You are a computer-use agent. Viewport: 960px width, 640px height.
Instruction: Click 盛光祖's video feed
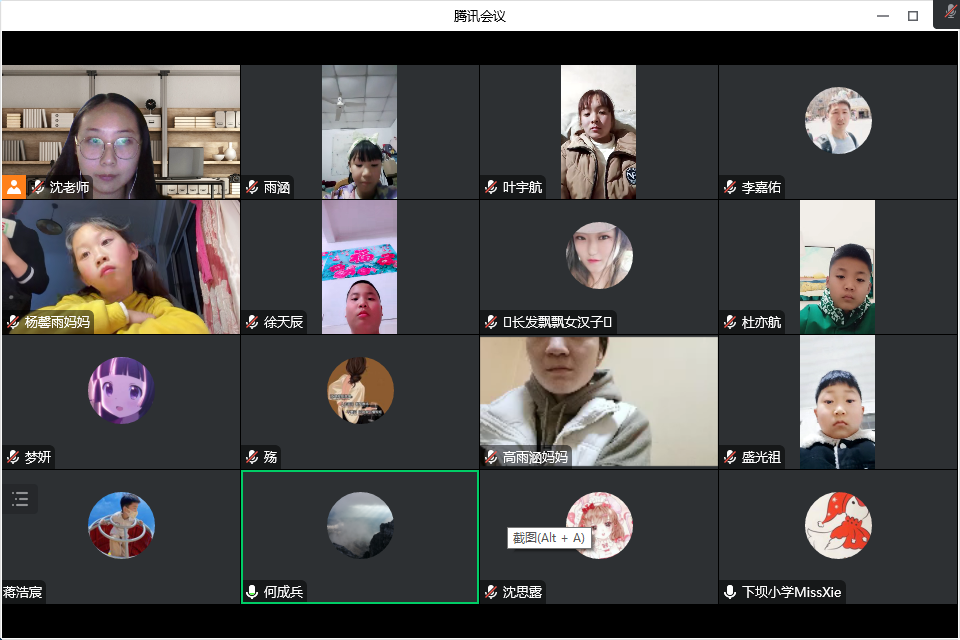[837, 402]
